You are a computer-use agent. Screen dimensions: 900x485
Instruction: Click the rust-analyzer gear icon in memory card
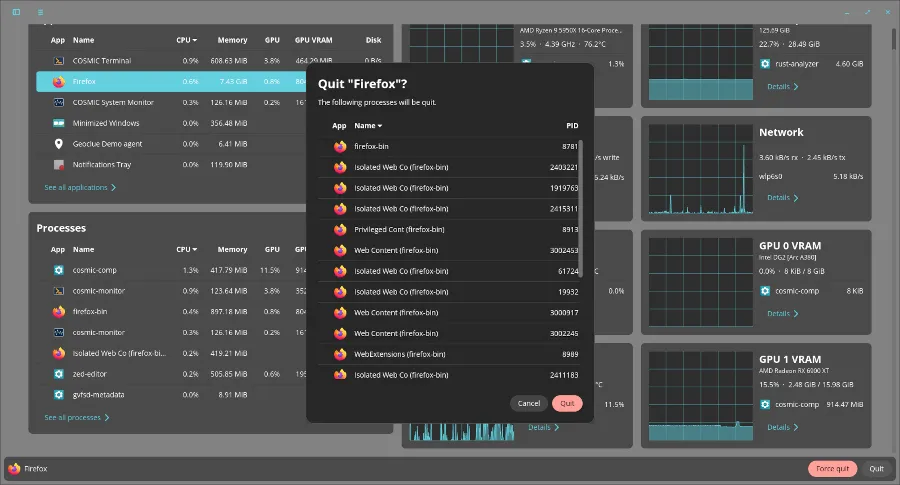(765, 64)
